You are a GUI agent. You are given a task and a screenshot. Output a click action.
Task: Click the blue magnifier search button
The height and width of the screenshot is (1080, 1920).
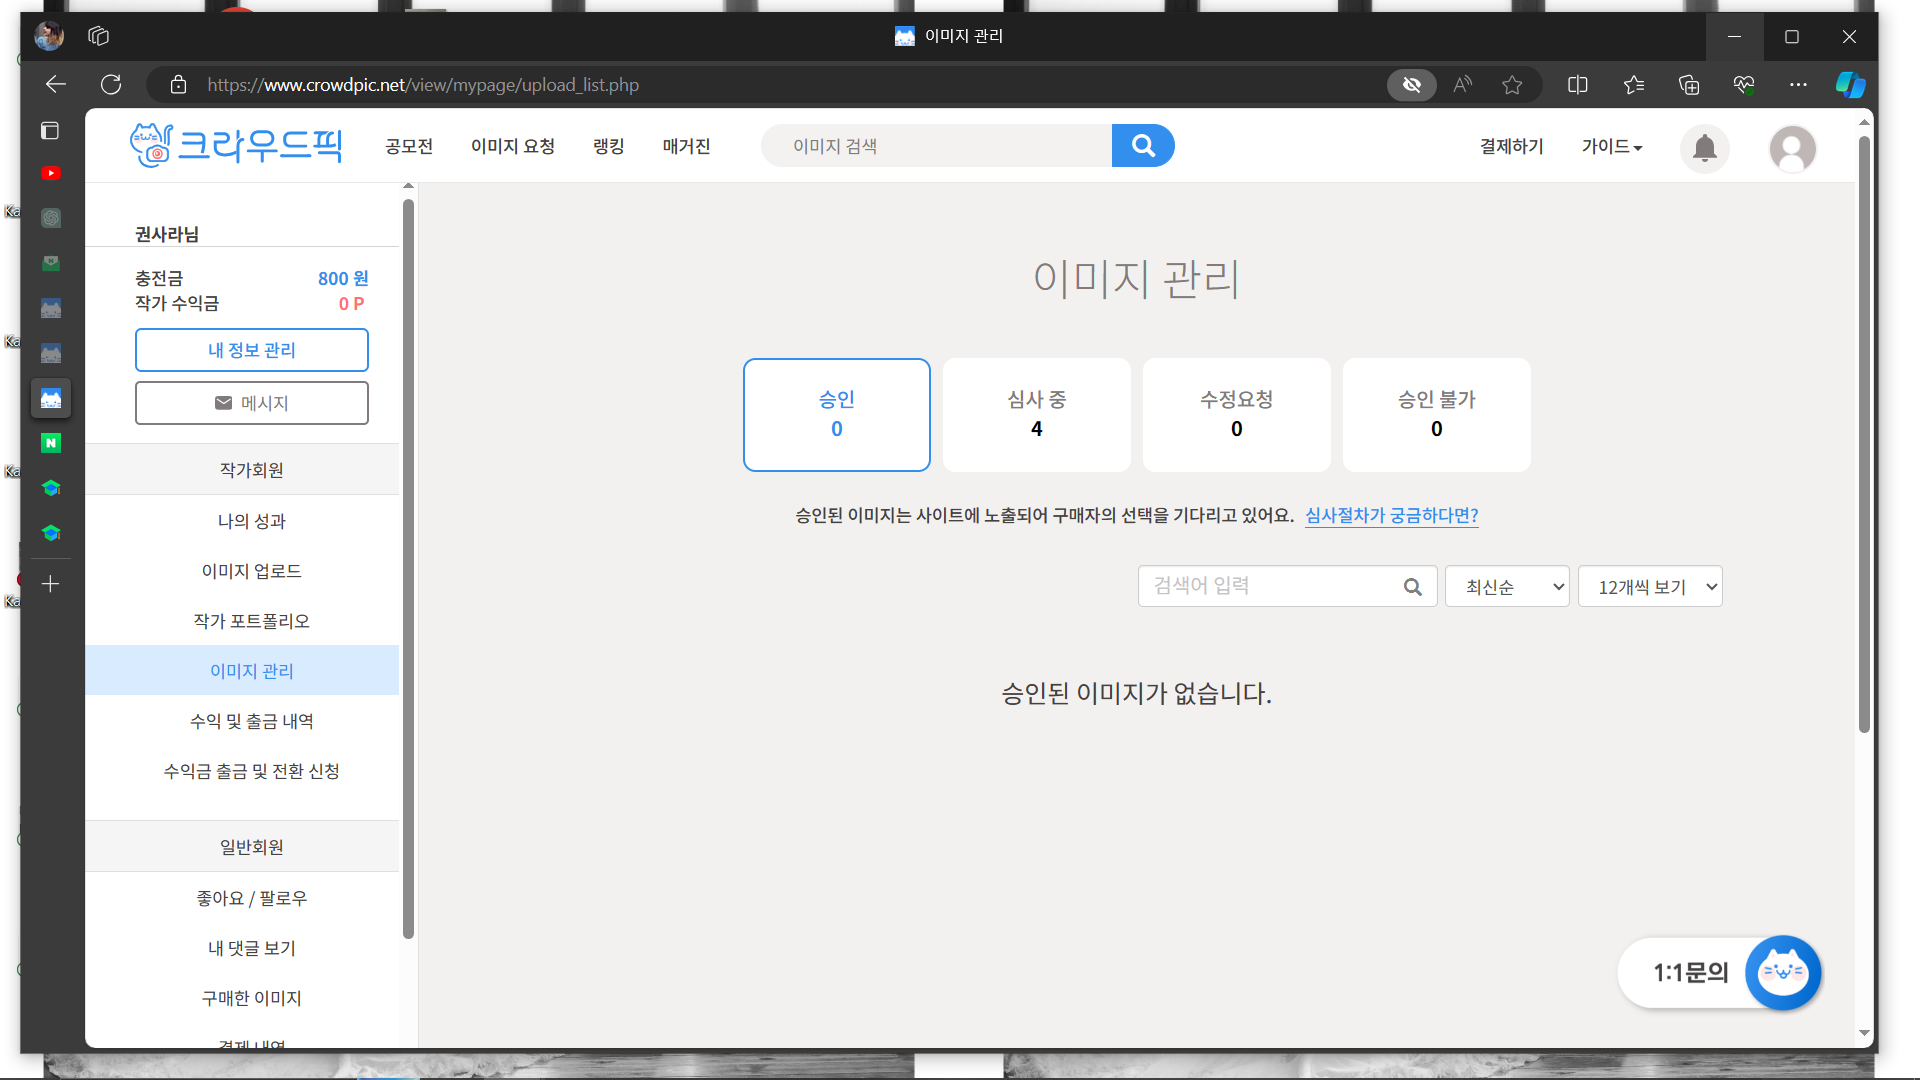1143,146
